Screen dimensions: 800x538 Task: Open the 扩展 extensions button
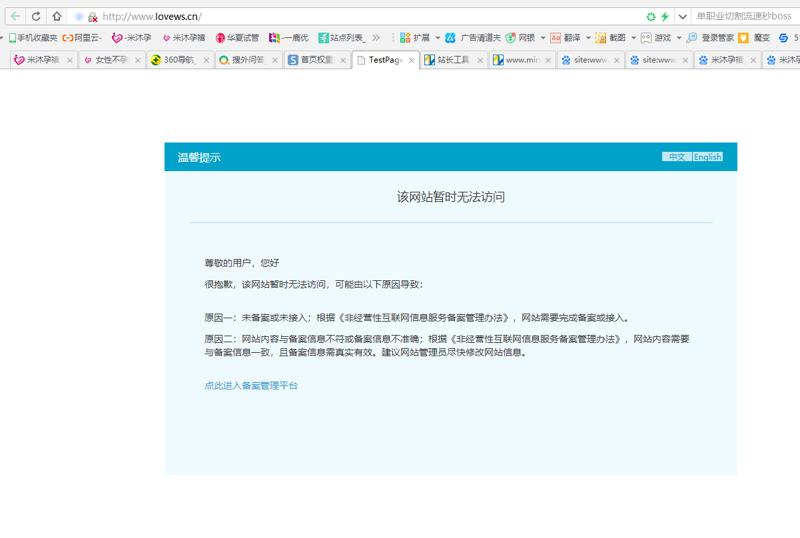tap(415, 38)
